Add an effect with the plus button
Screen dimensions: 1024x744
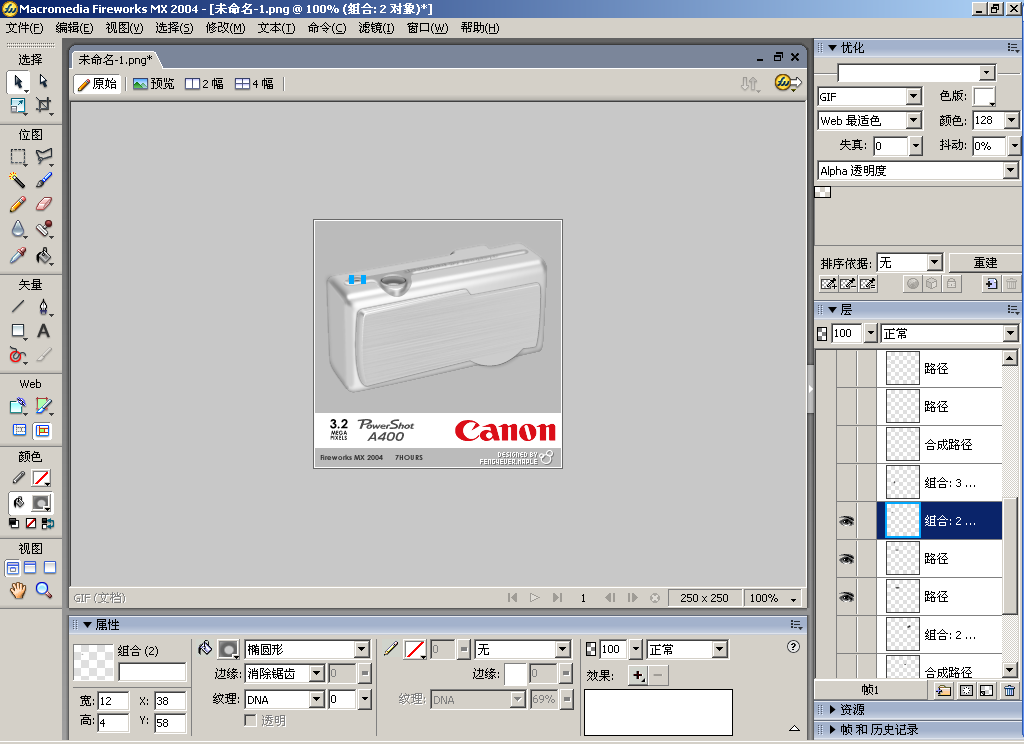click(x=638, y=675)
